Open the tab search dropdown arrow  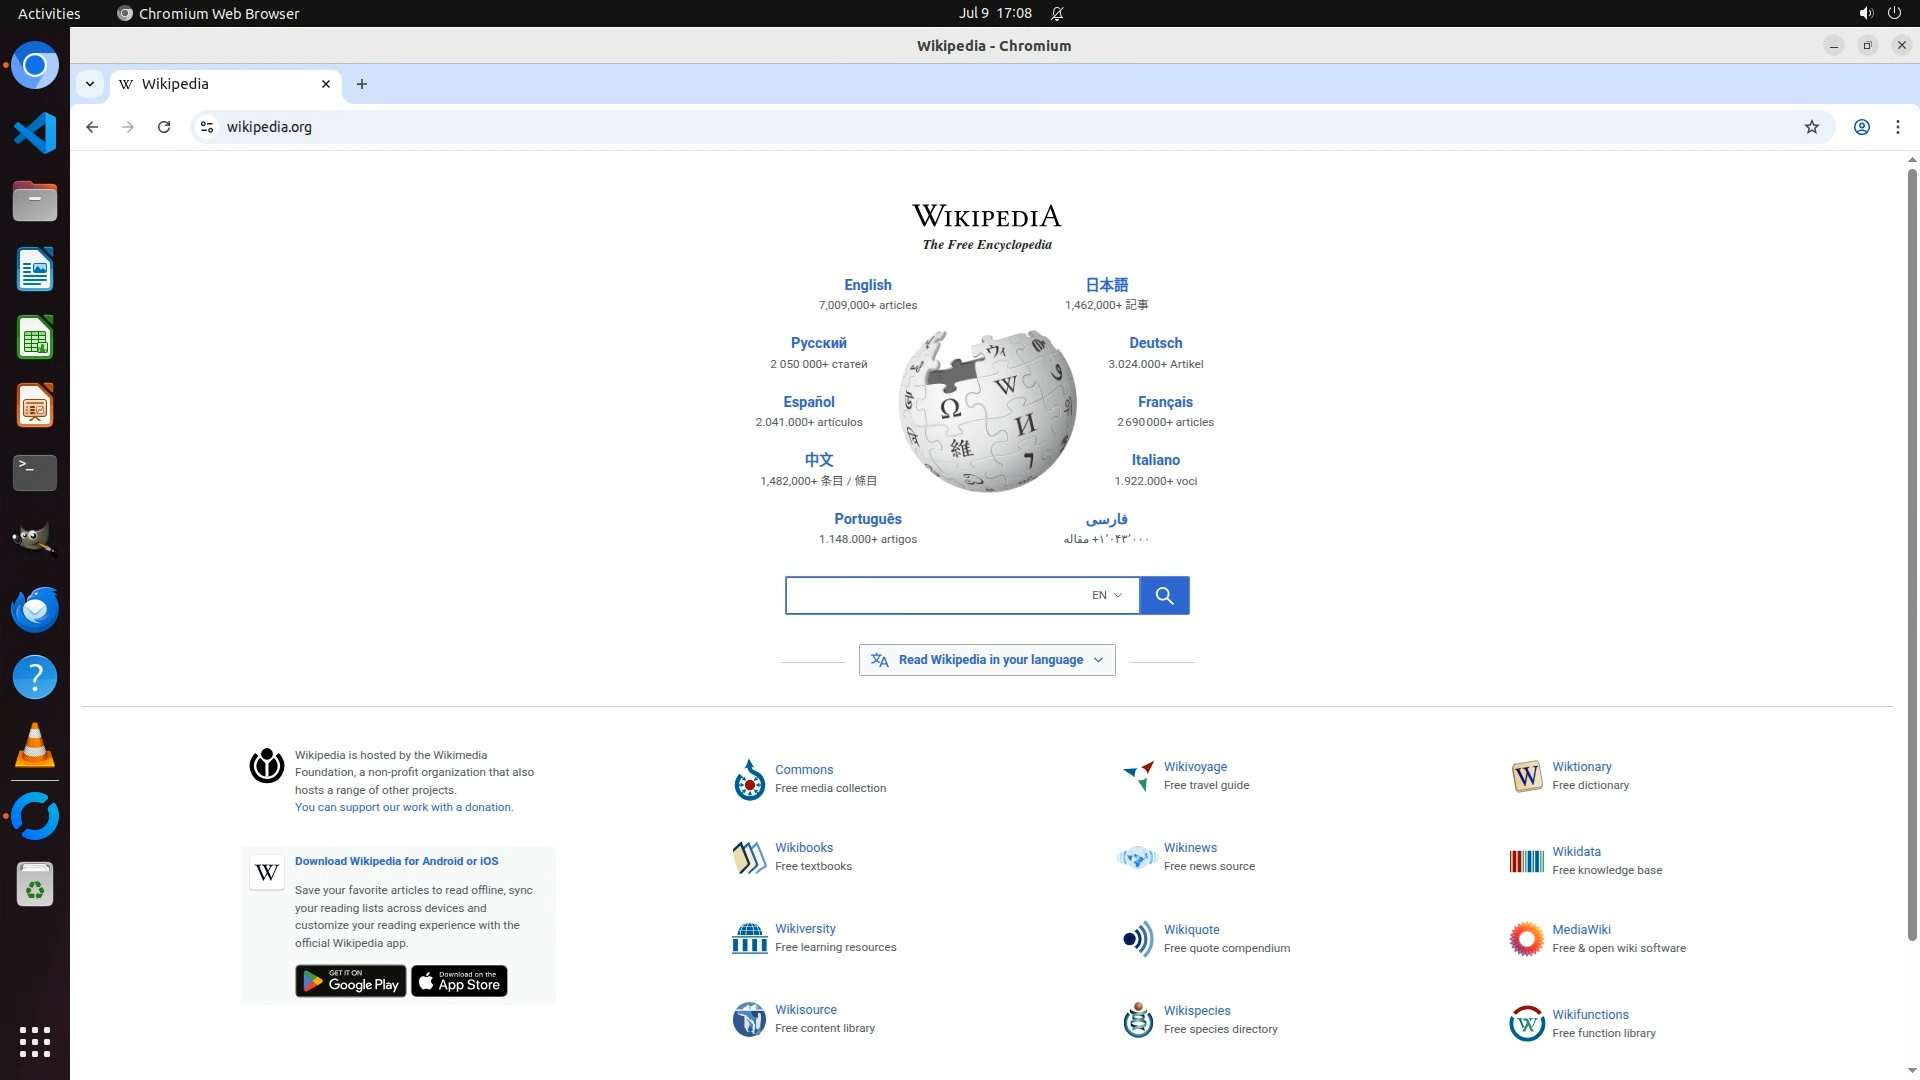coord(90,84)
